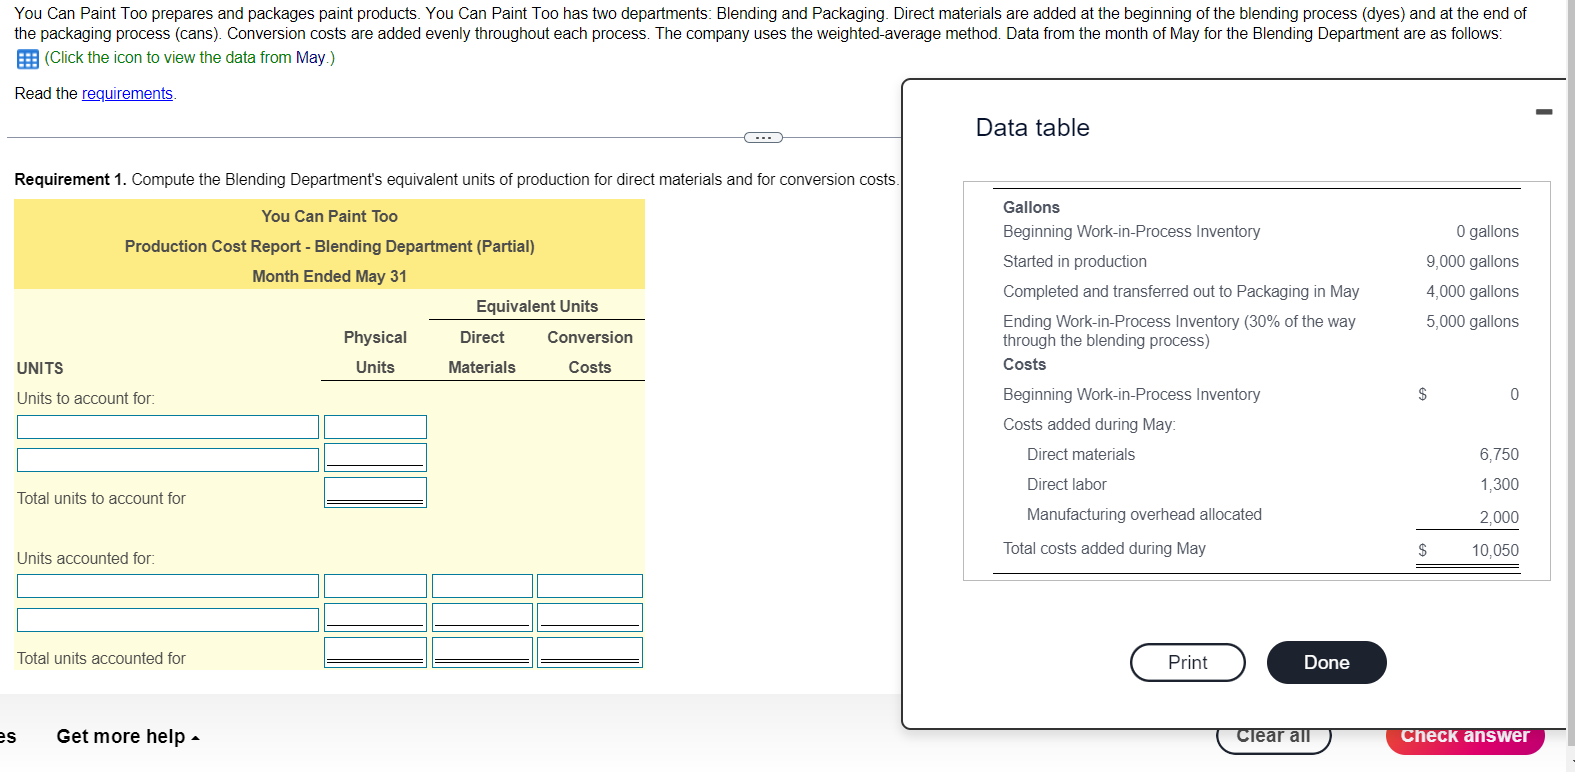Open the requirements link
The height and width of the screenshot is (772, 1575).
(127, 93)
